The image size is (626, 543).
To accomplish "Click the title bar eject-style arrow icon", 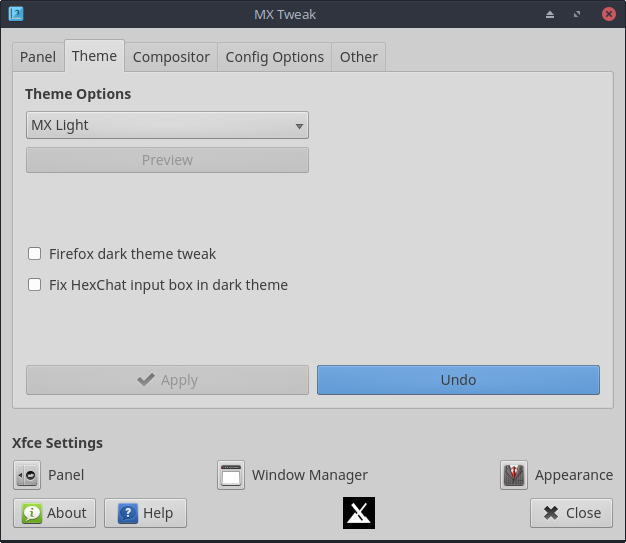I will pos(550,15).
